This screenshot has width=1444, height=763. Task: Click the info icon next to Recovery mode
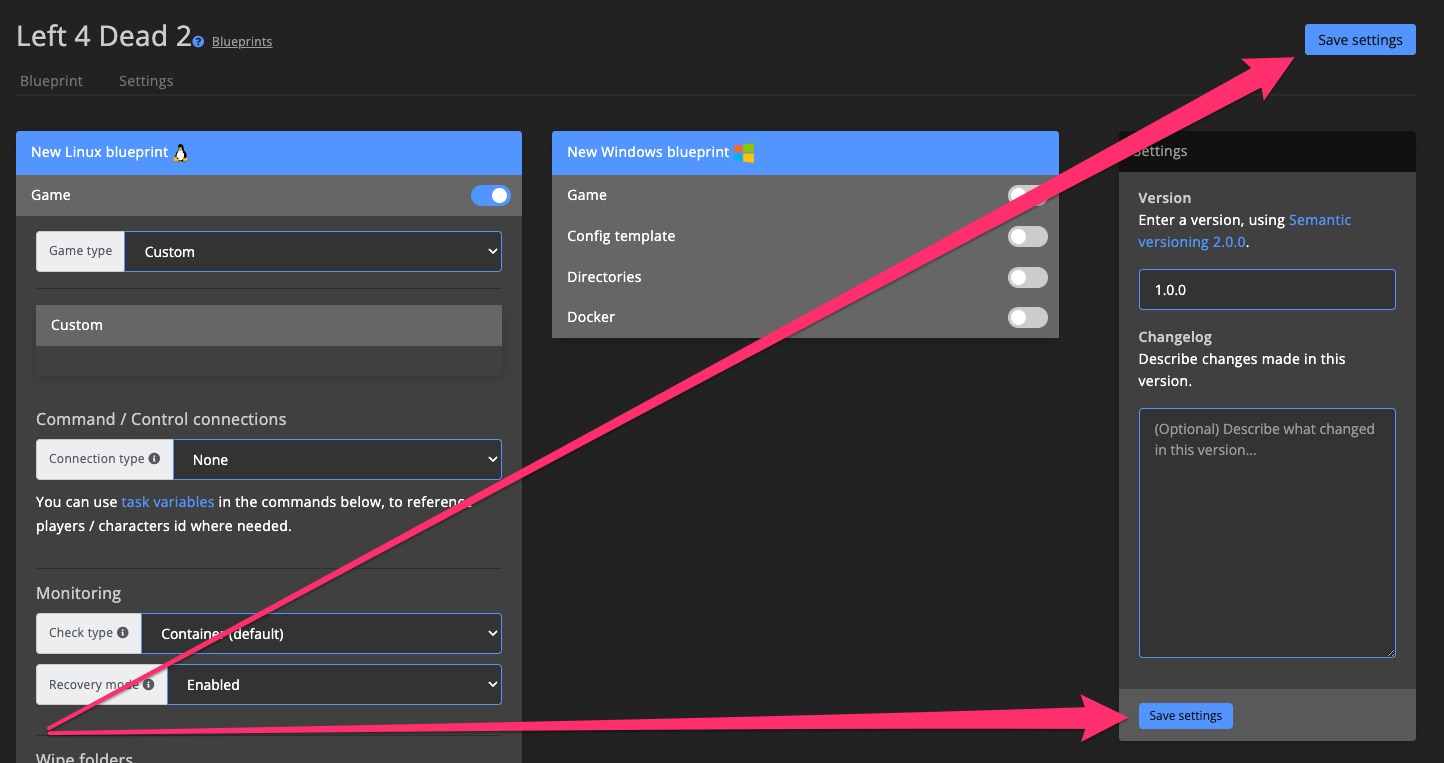click(x=148, y=685)
